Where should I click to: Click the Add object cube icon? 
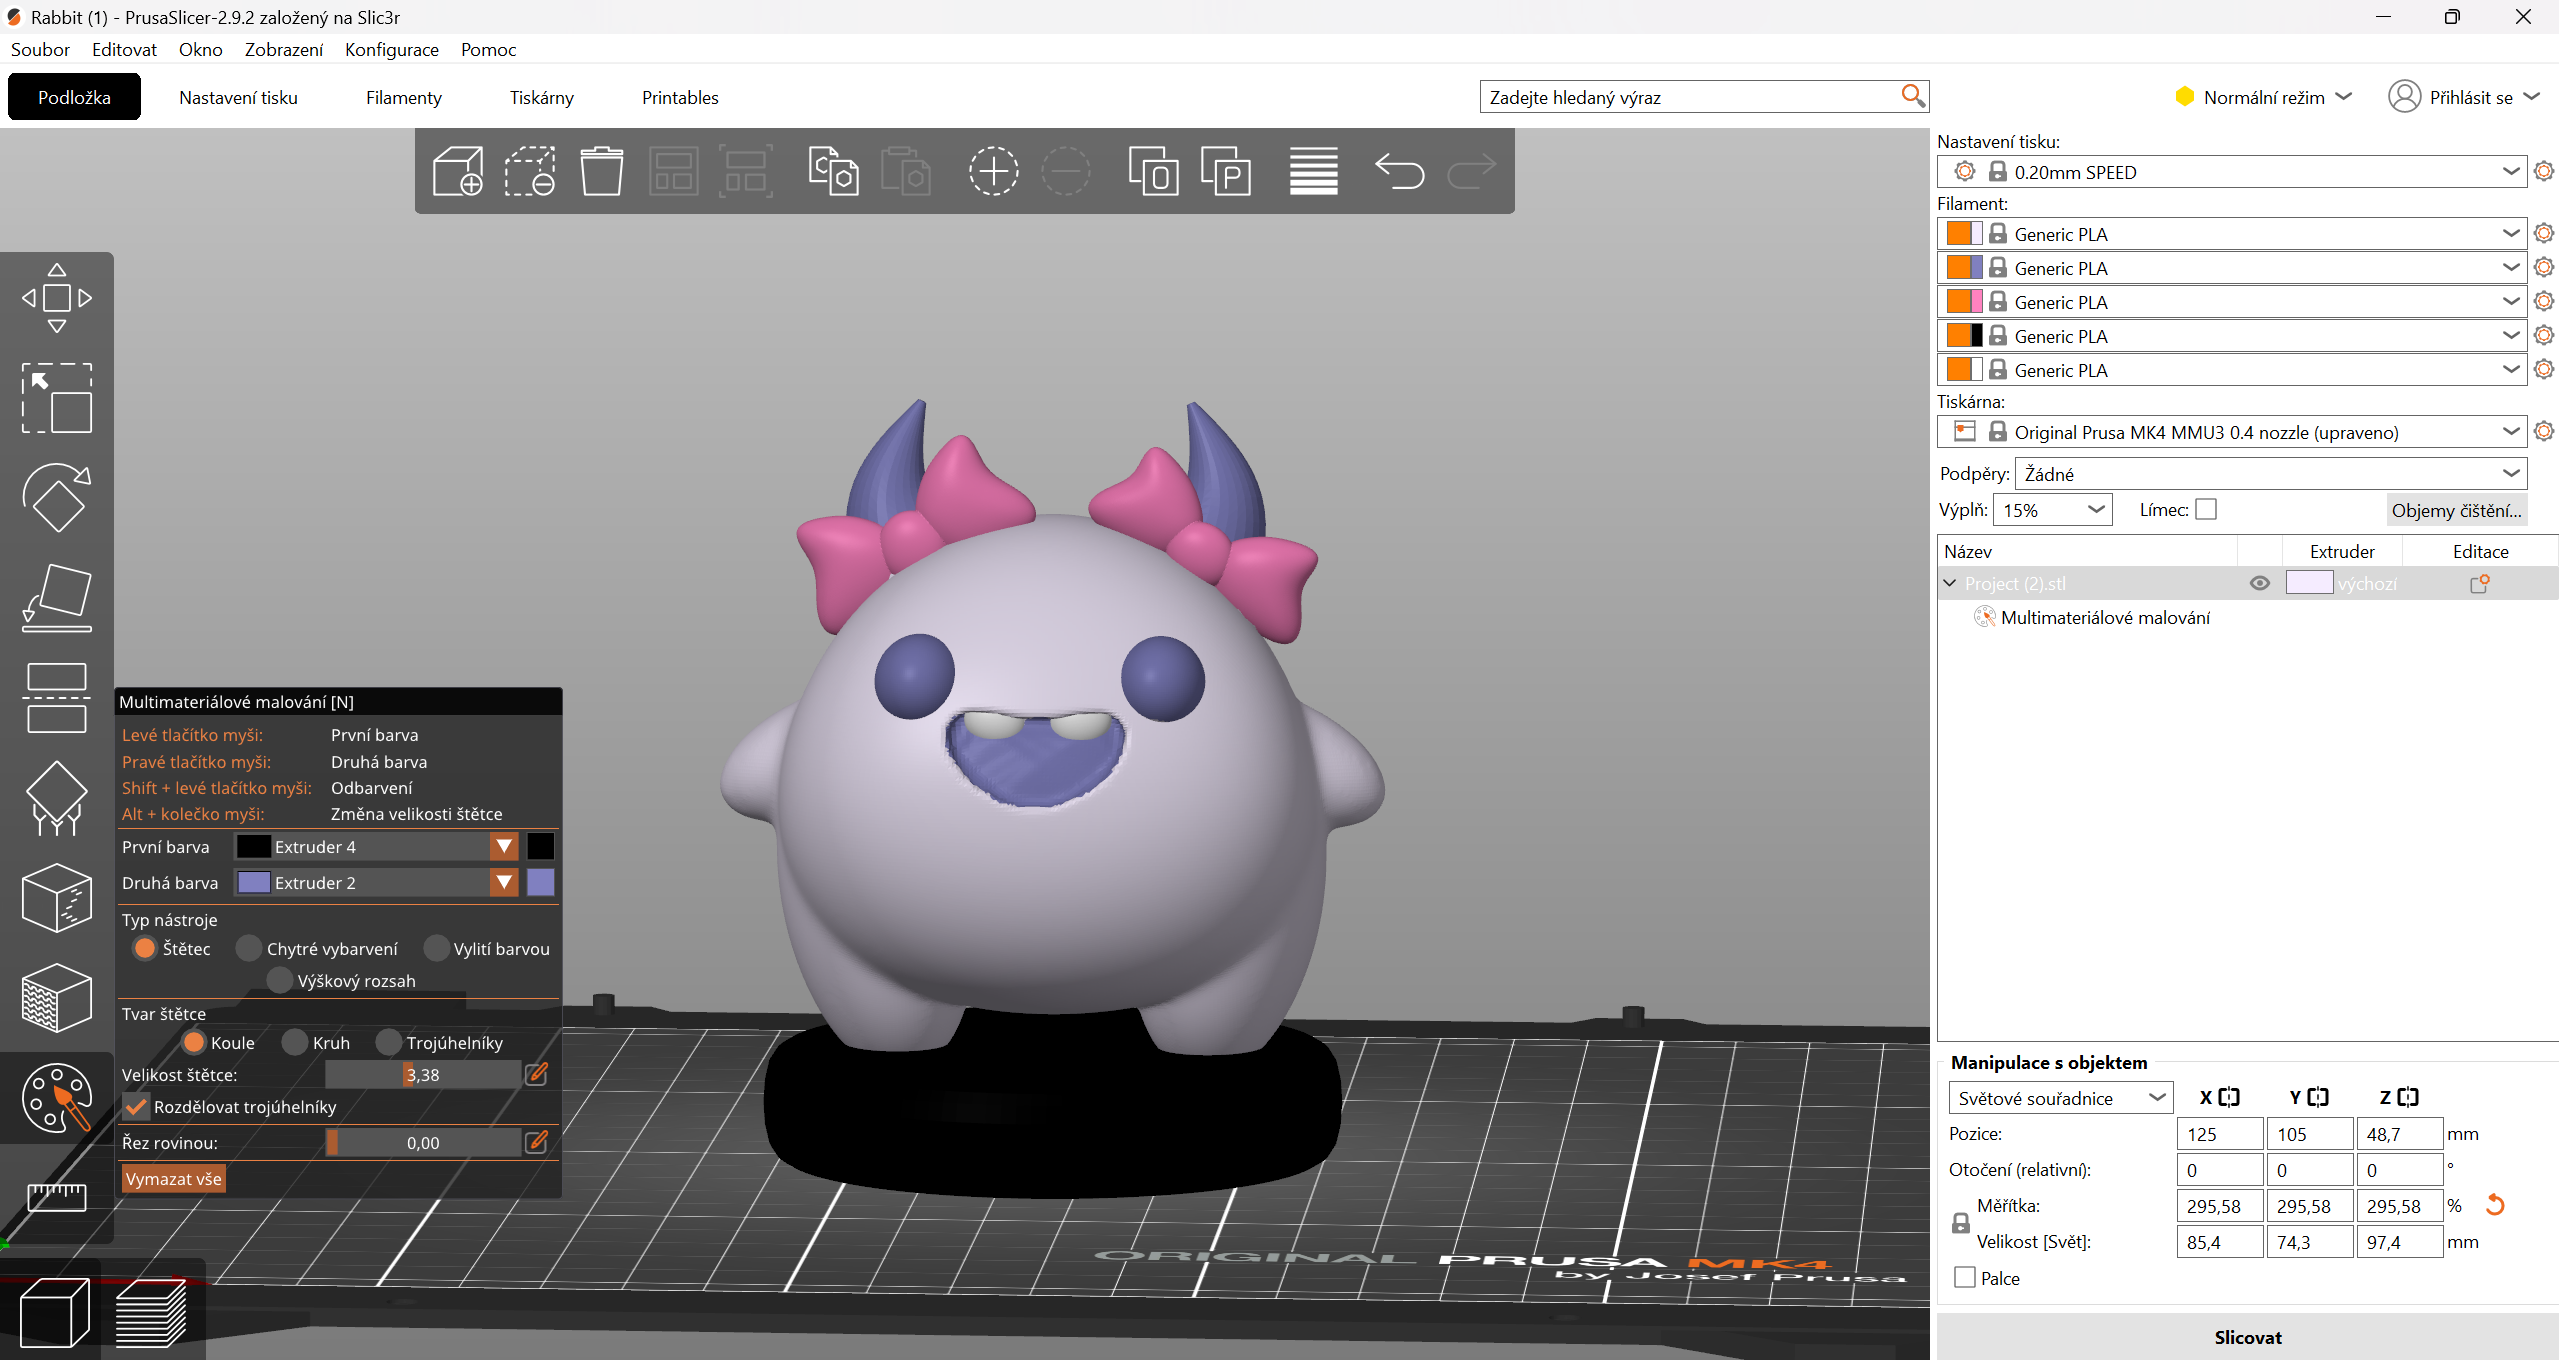pos(458,171)
